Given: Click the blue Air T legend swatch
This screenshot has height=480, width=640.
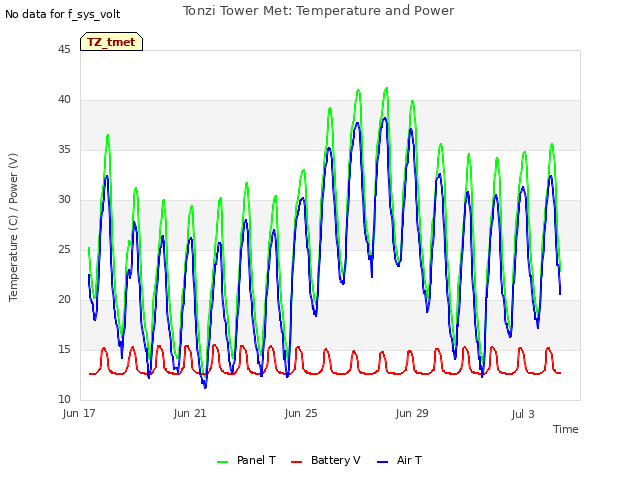Looking at the screenshot, I should [x=382, y=462].
